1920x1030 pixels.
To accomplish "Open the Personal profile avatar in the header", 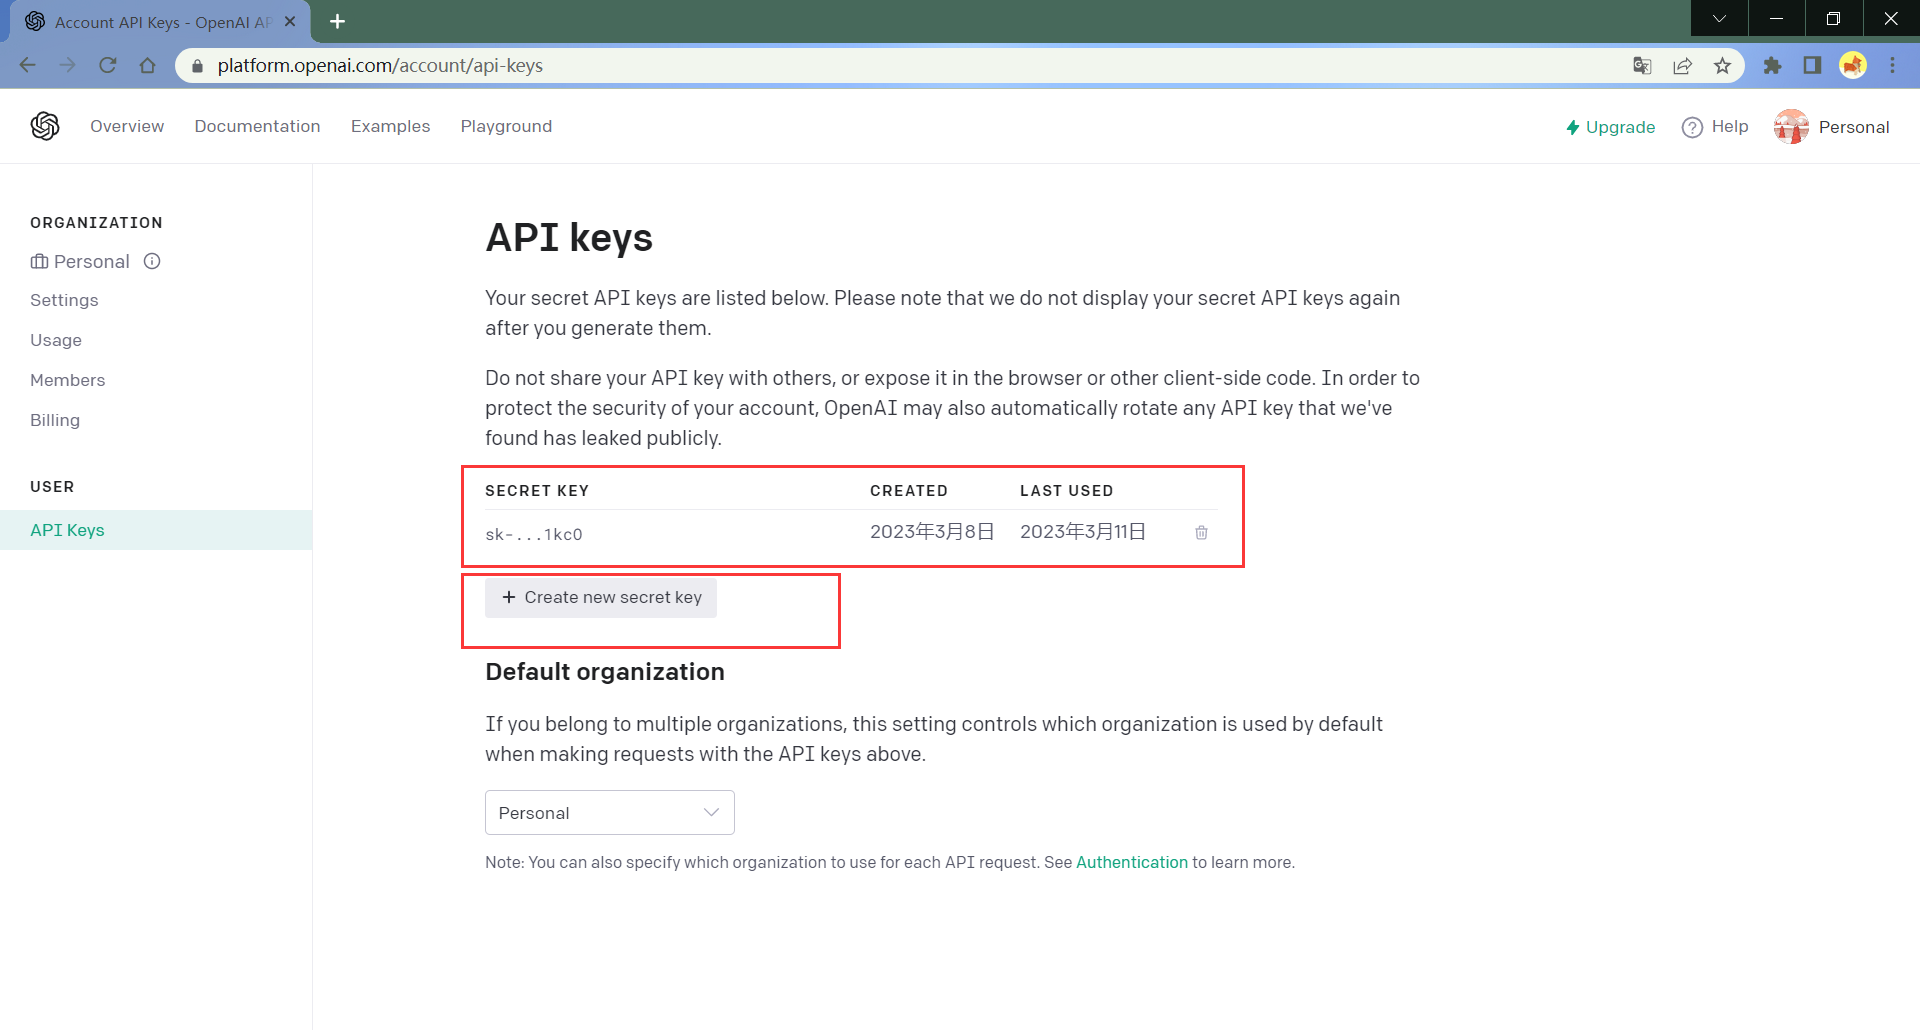I will [x=1791, y=127].
